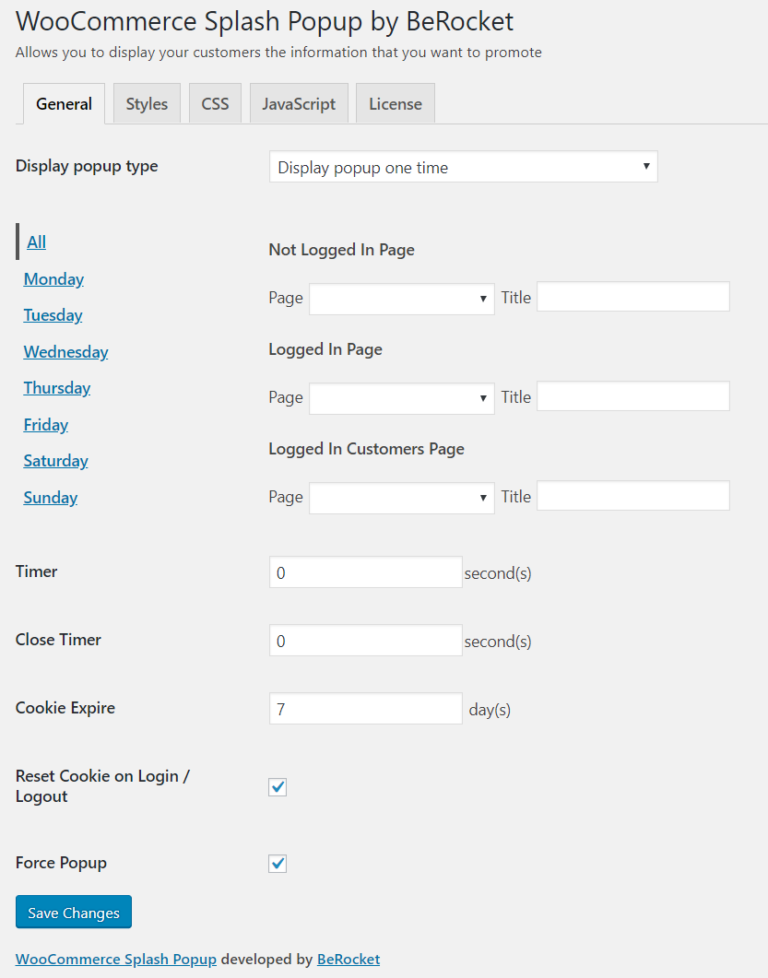Open the License tab
This screenshot has width=768, height=978.
coord(394,103)
